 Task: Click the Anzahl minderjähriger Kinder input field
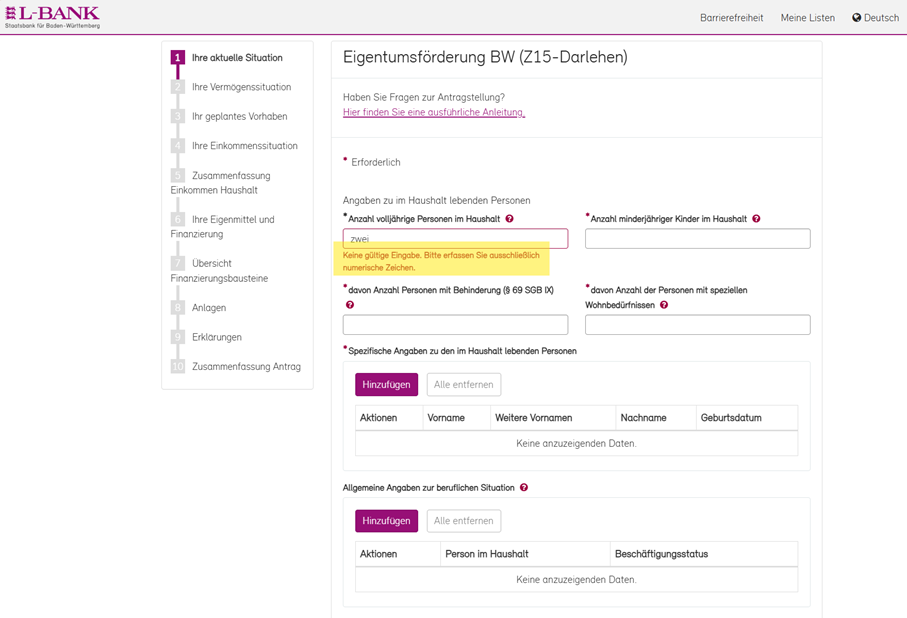coord(697,239)
